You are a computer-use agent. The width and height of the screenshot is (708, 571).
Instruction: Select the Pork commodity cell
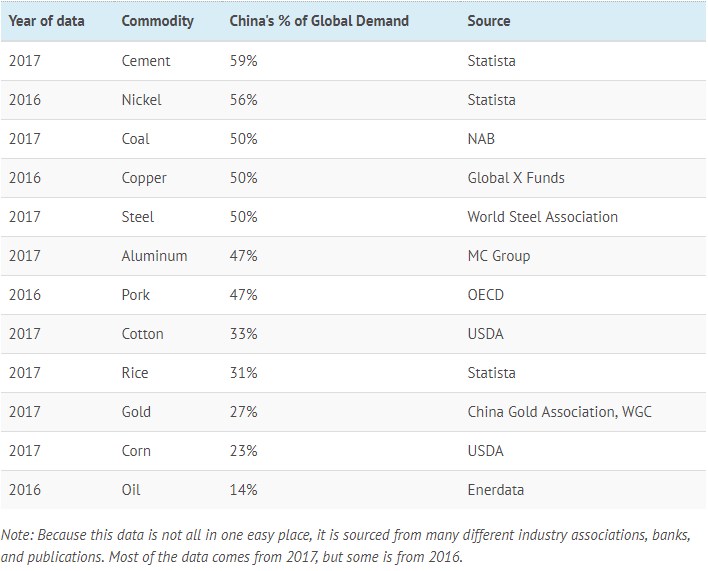(136, 295)
